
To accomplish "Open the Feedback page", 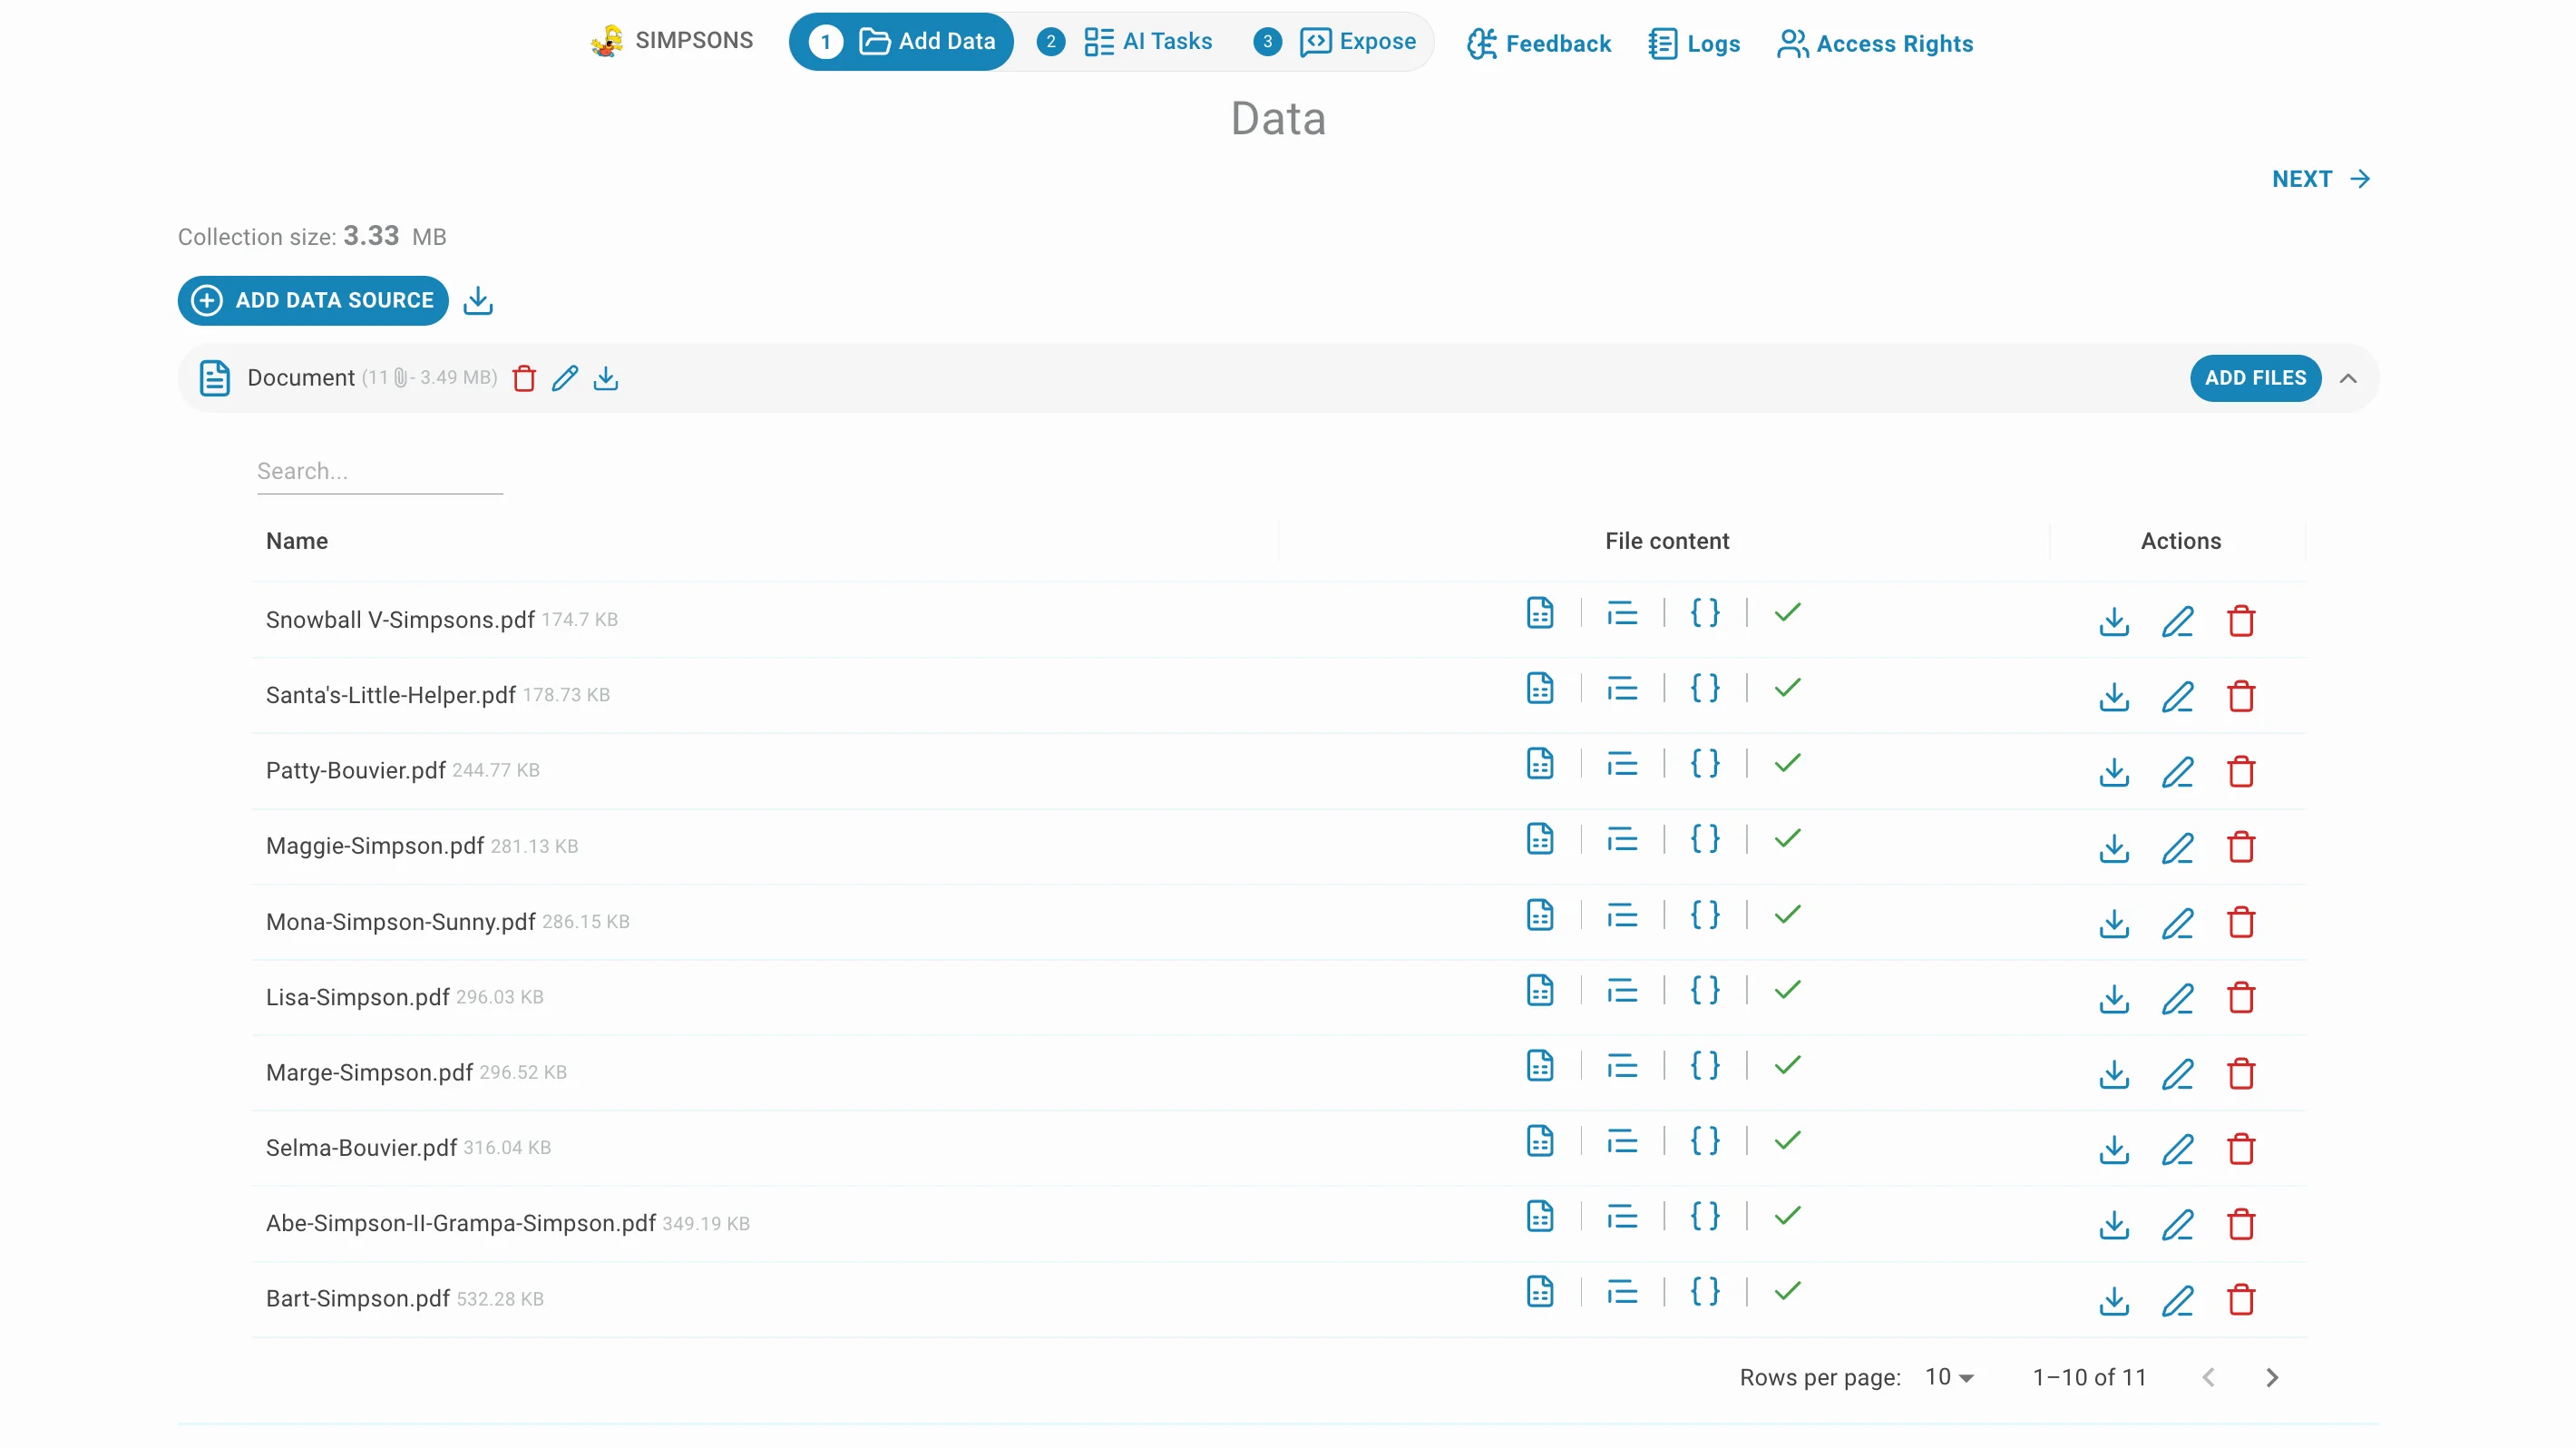I will [x=1538, y=44].
